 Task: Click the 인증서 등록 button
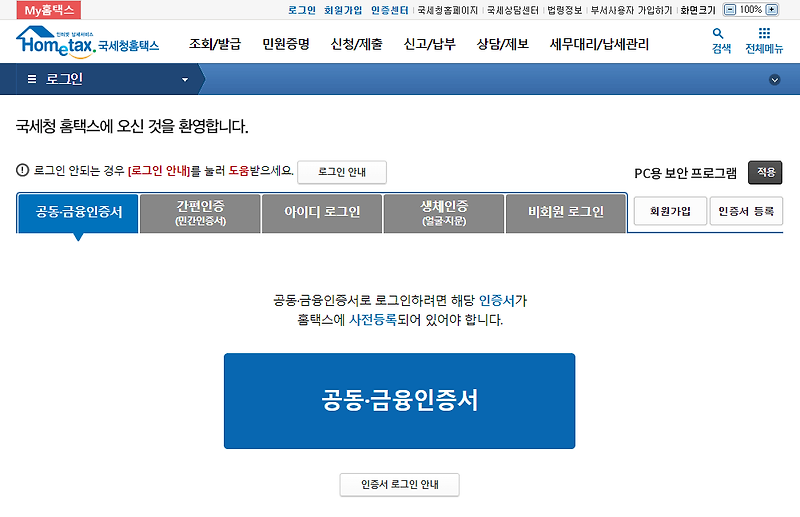pyautogui.click(x=746, y=211)
